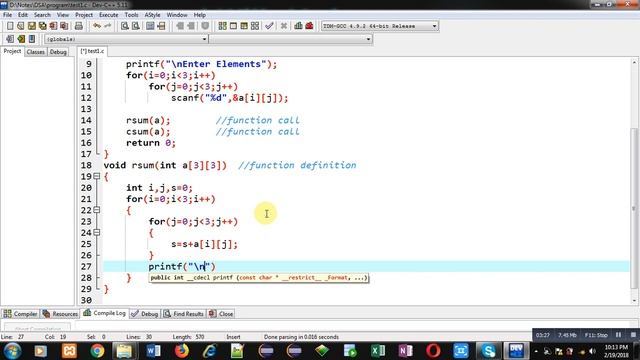Select the test1.c editor tab
Viewport: 640px width, 360px height.
coord(92,51)
